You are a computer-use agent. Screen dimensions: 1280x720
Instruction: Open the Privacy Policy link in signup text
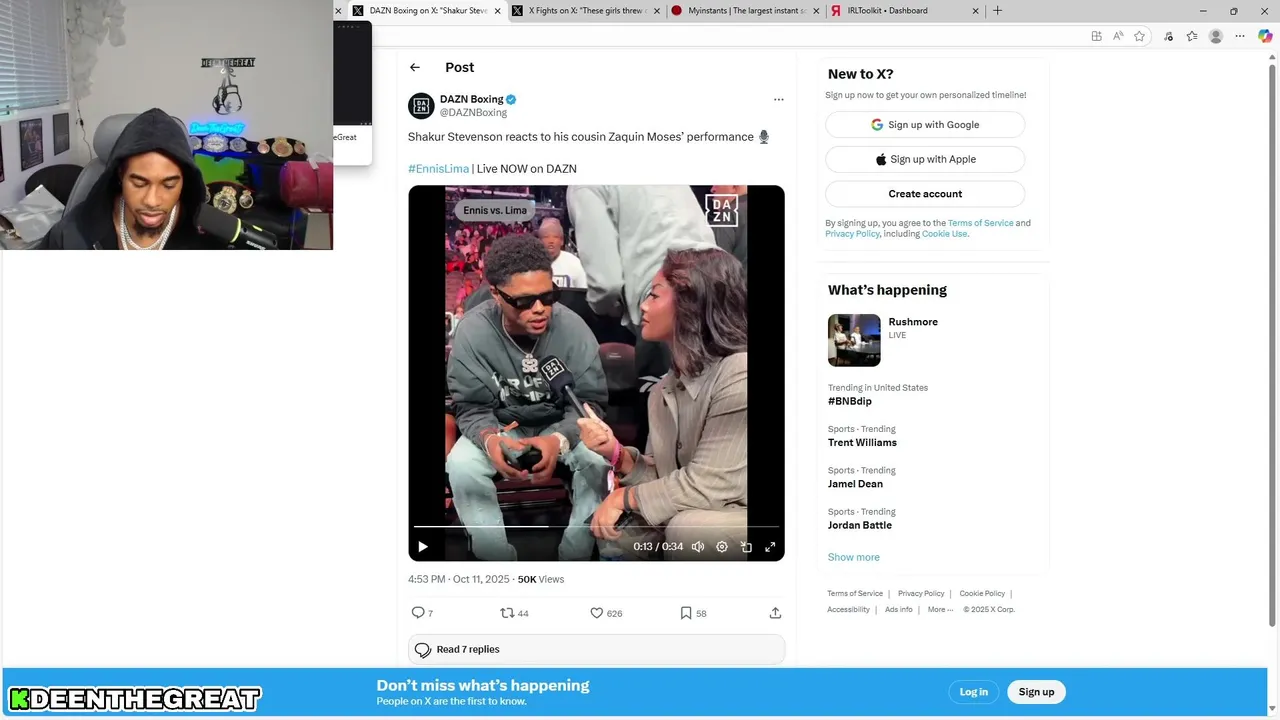pos(852,234)
